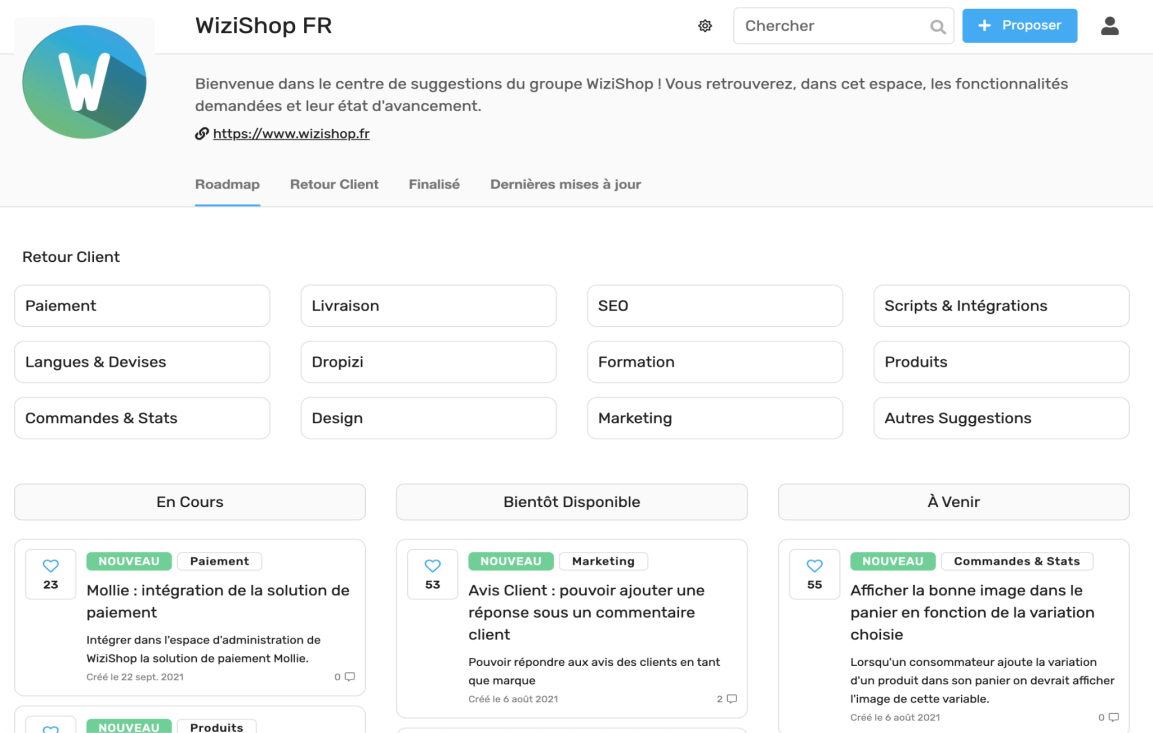Click the link icon beside the WiziShop URL
Screen dimensions: 1153x733
point(202,133)
